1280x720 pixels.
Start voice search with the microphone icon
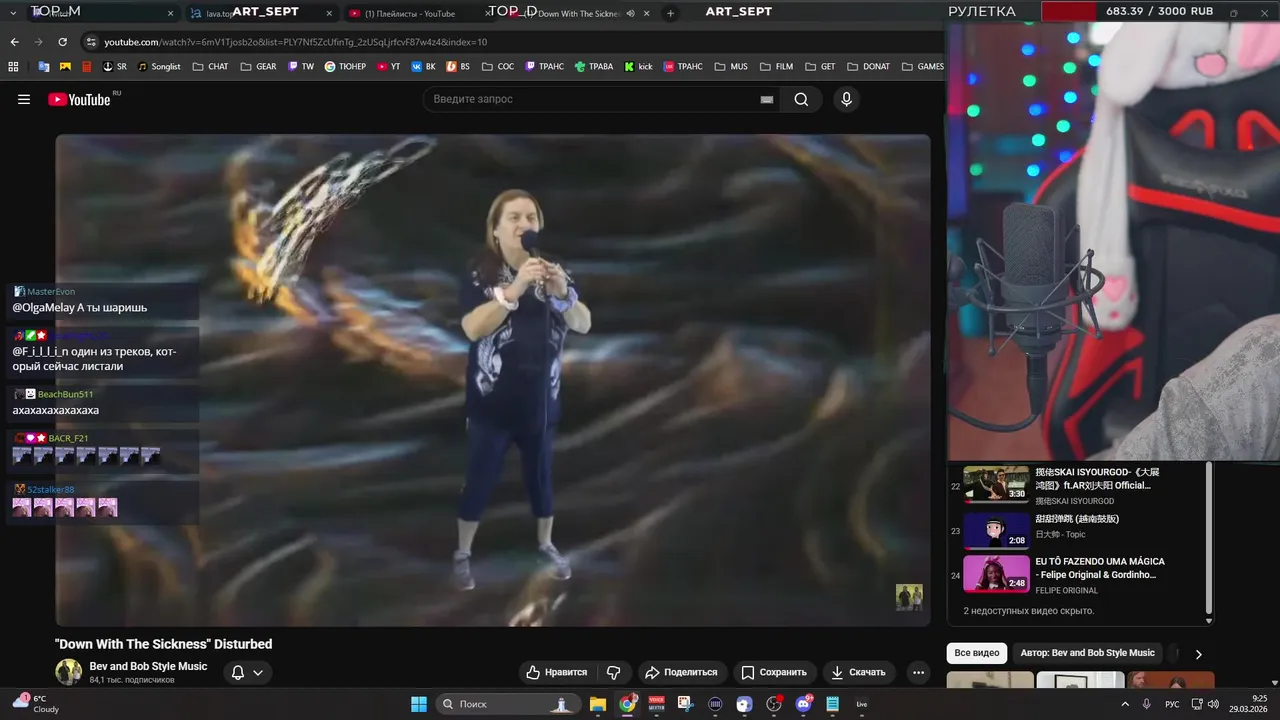point(846,99)
